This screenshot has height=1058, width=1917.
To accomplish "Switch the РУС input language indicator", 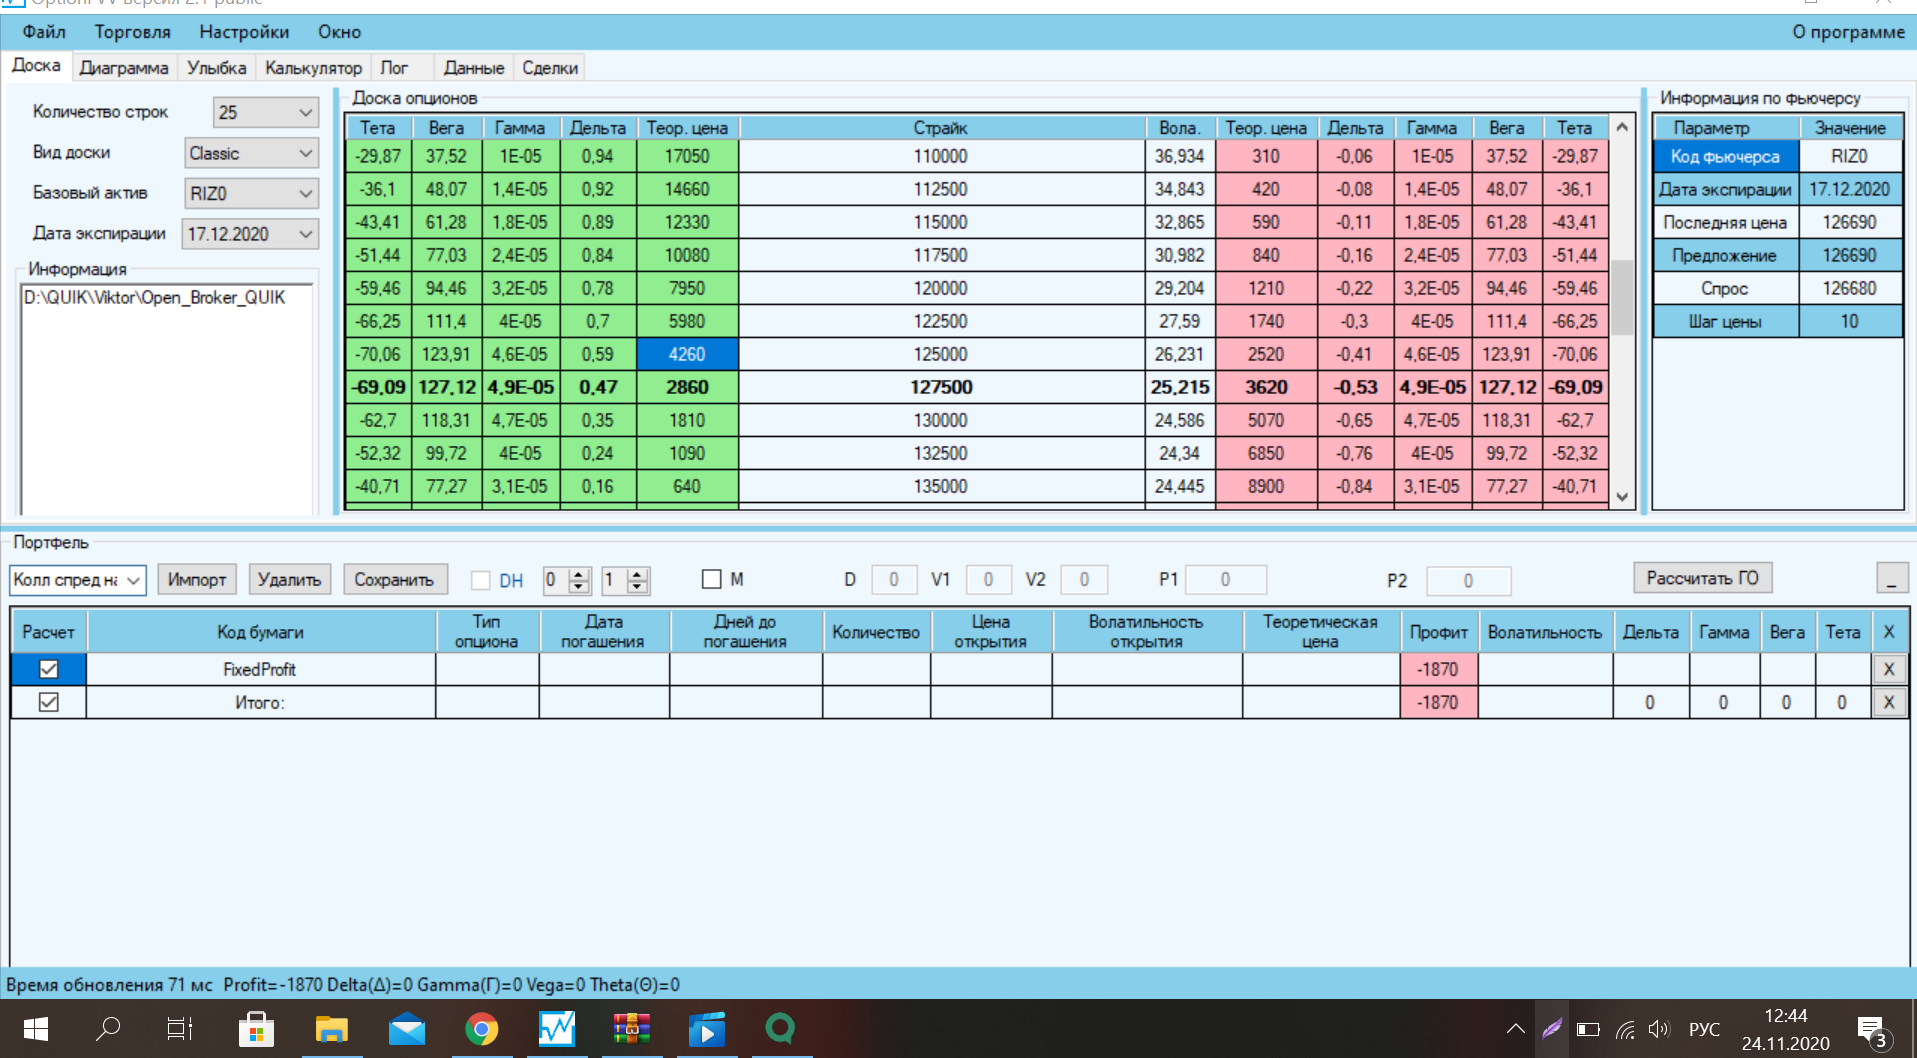I will [1705, 1029].
